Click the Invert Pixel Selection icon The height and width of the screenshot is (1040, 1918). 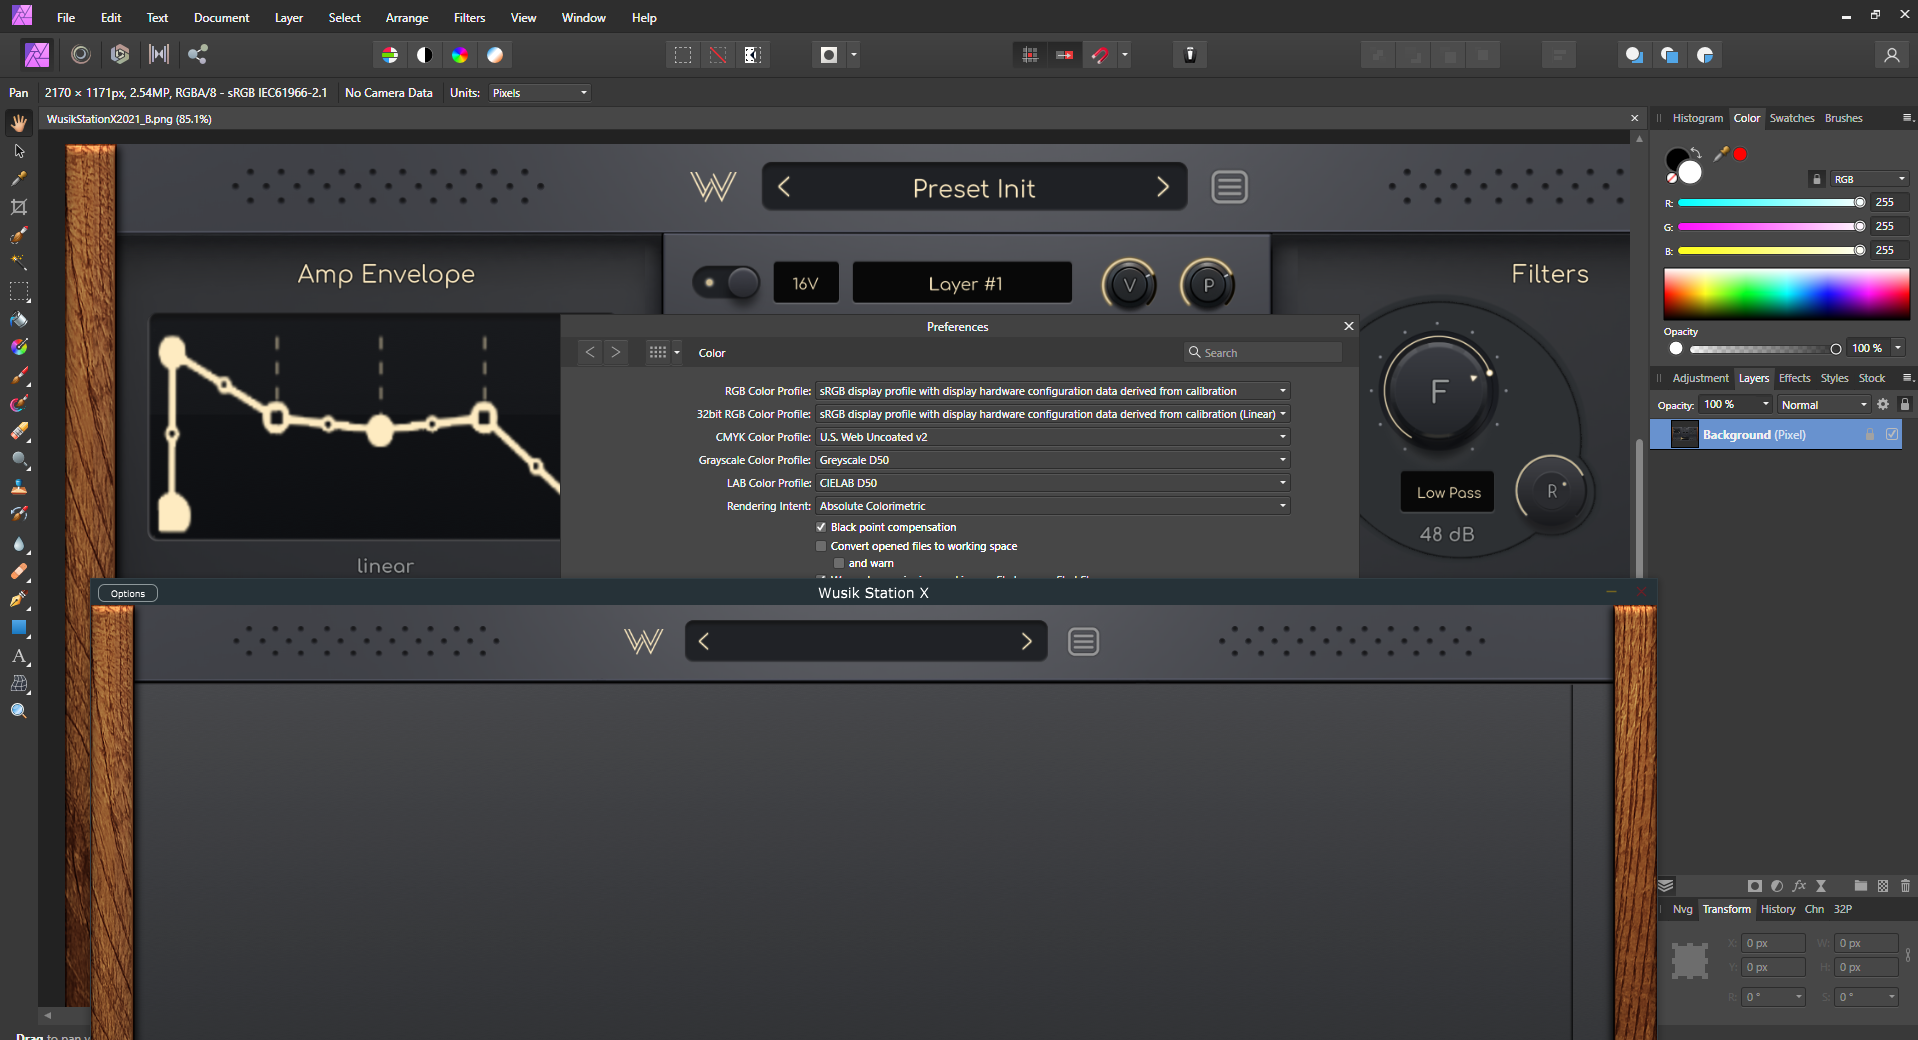coord(753,55)
